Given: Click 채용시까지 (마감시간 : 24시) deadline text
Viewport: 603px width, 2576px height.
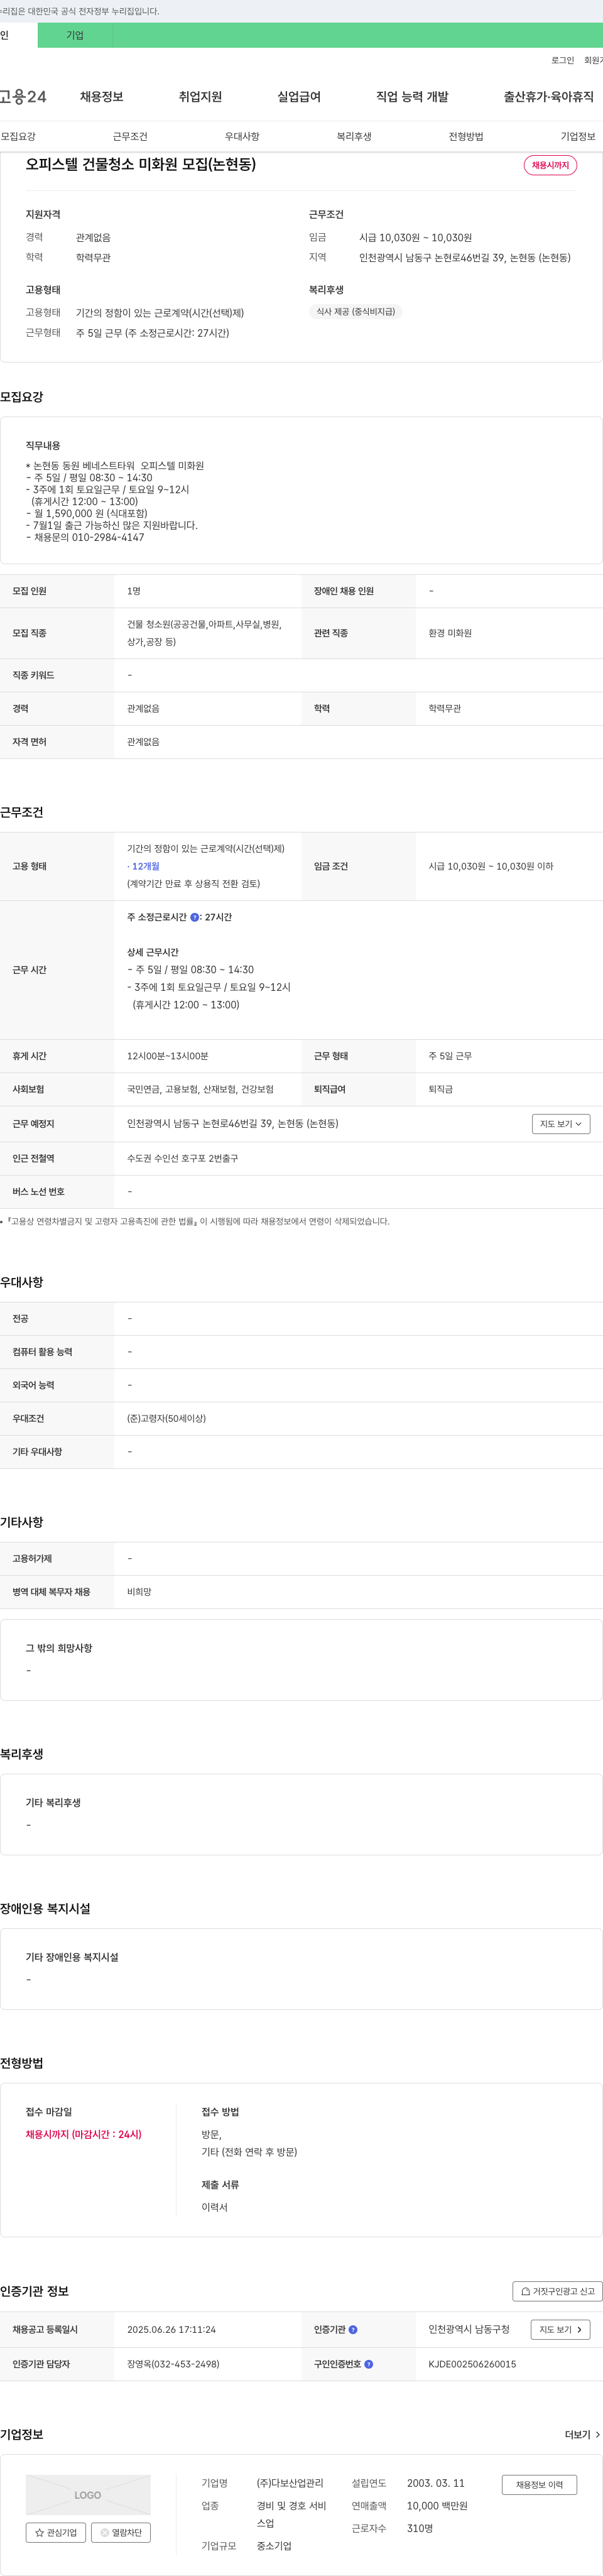Looking at the screenshot, I should click(x=83, y=2134).
